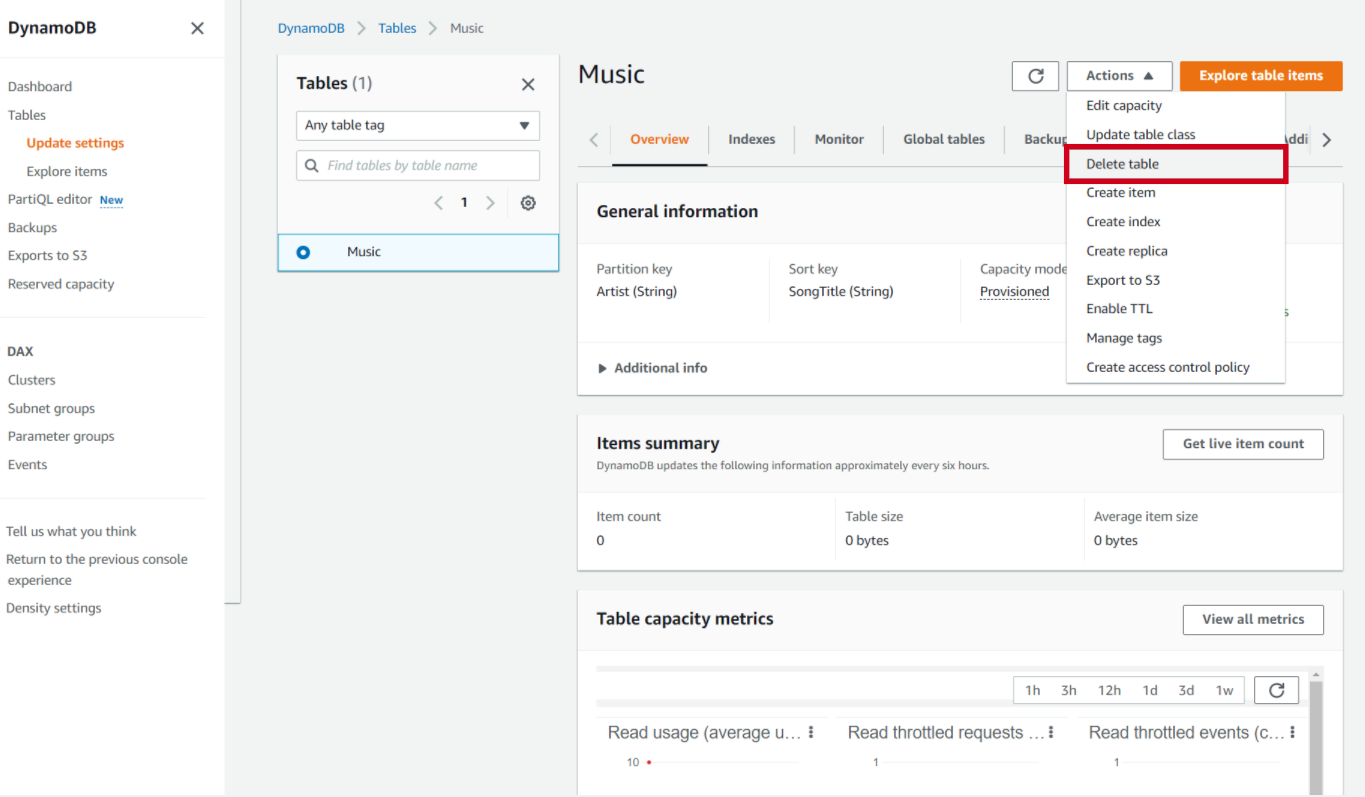
Task: Open PartiQL editor in sidebar
Action: tap(50, 199)
